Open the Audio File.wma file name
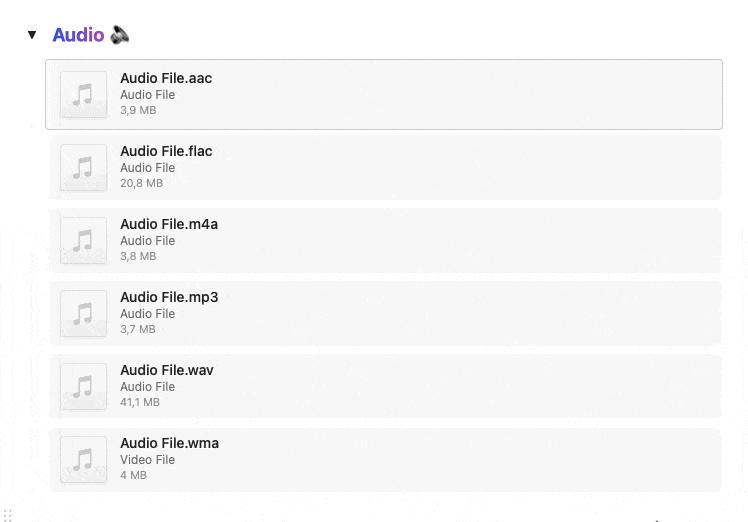The height and width of the screenshot is (522, 748). [x=169, y=443]
